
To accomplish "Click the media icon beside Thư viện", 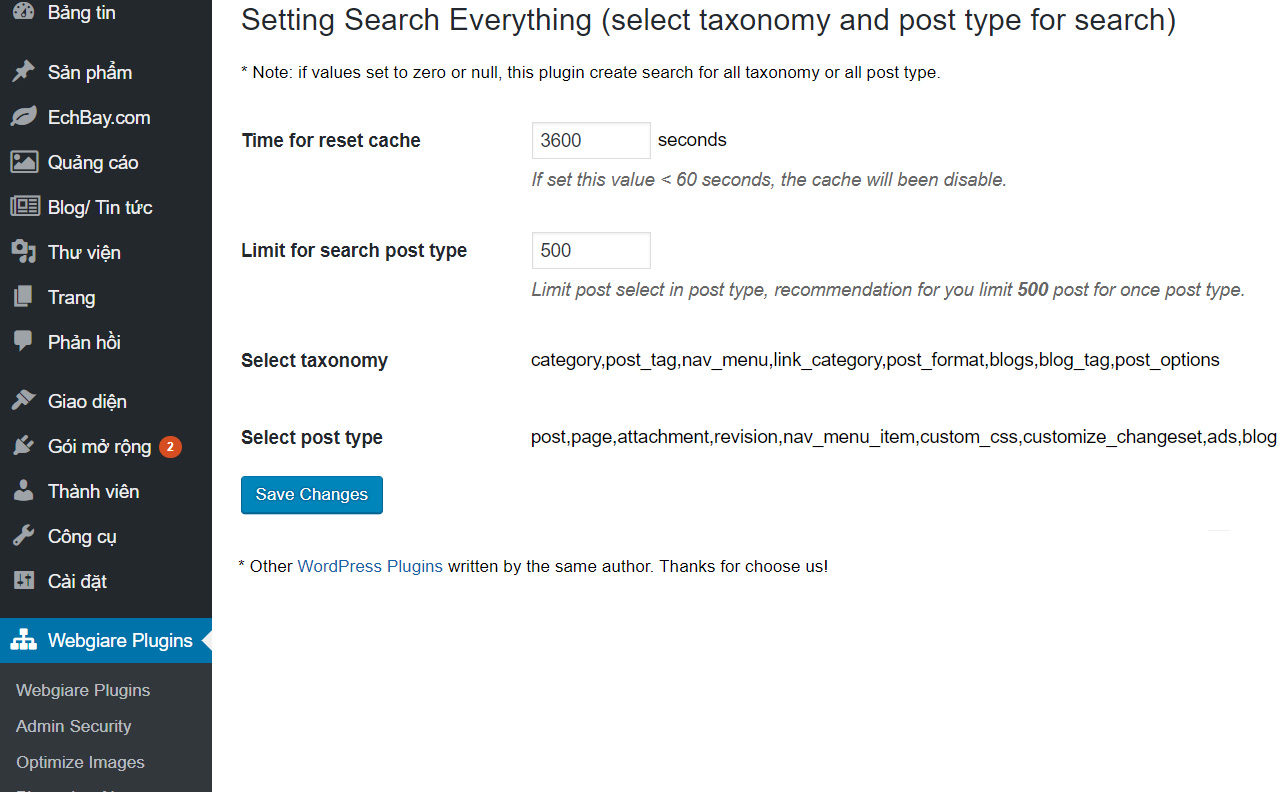I will (x=24, y=252).
